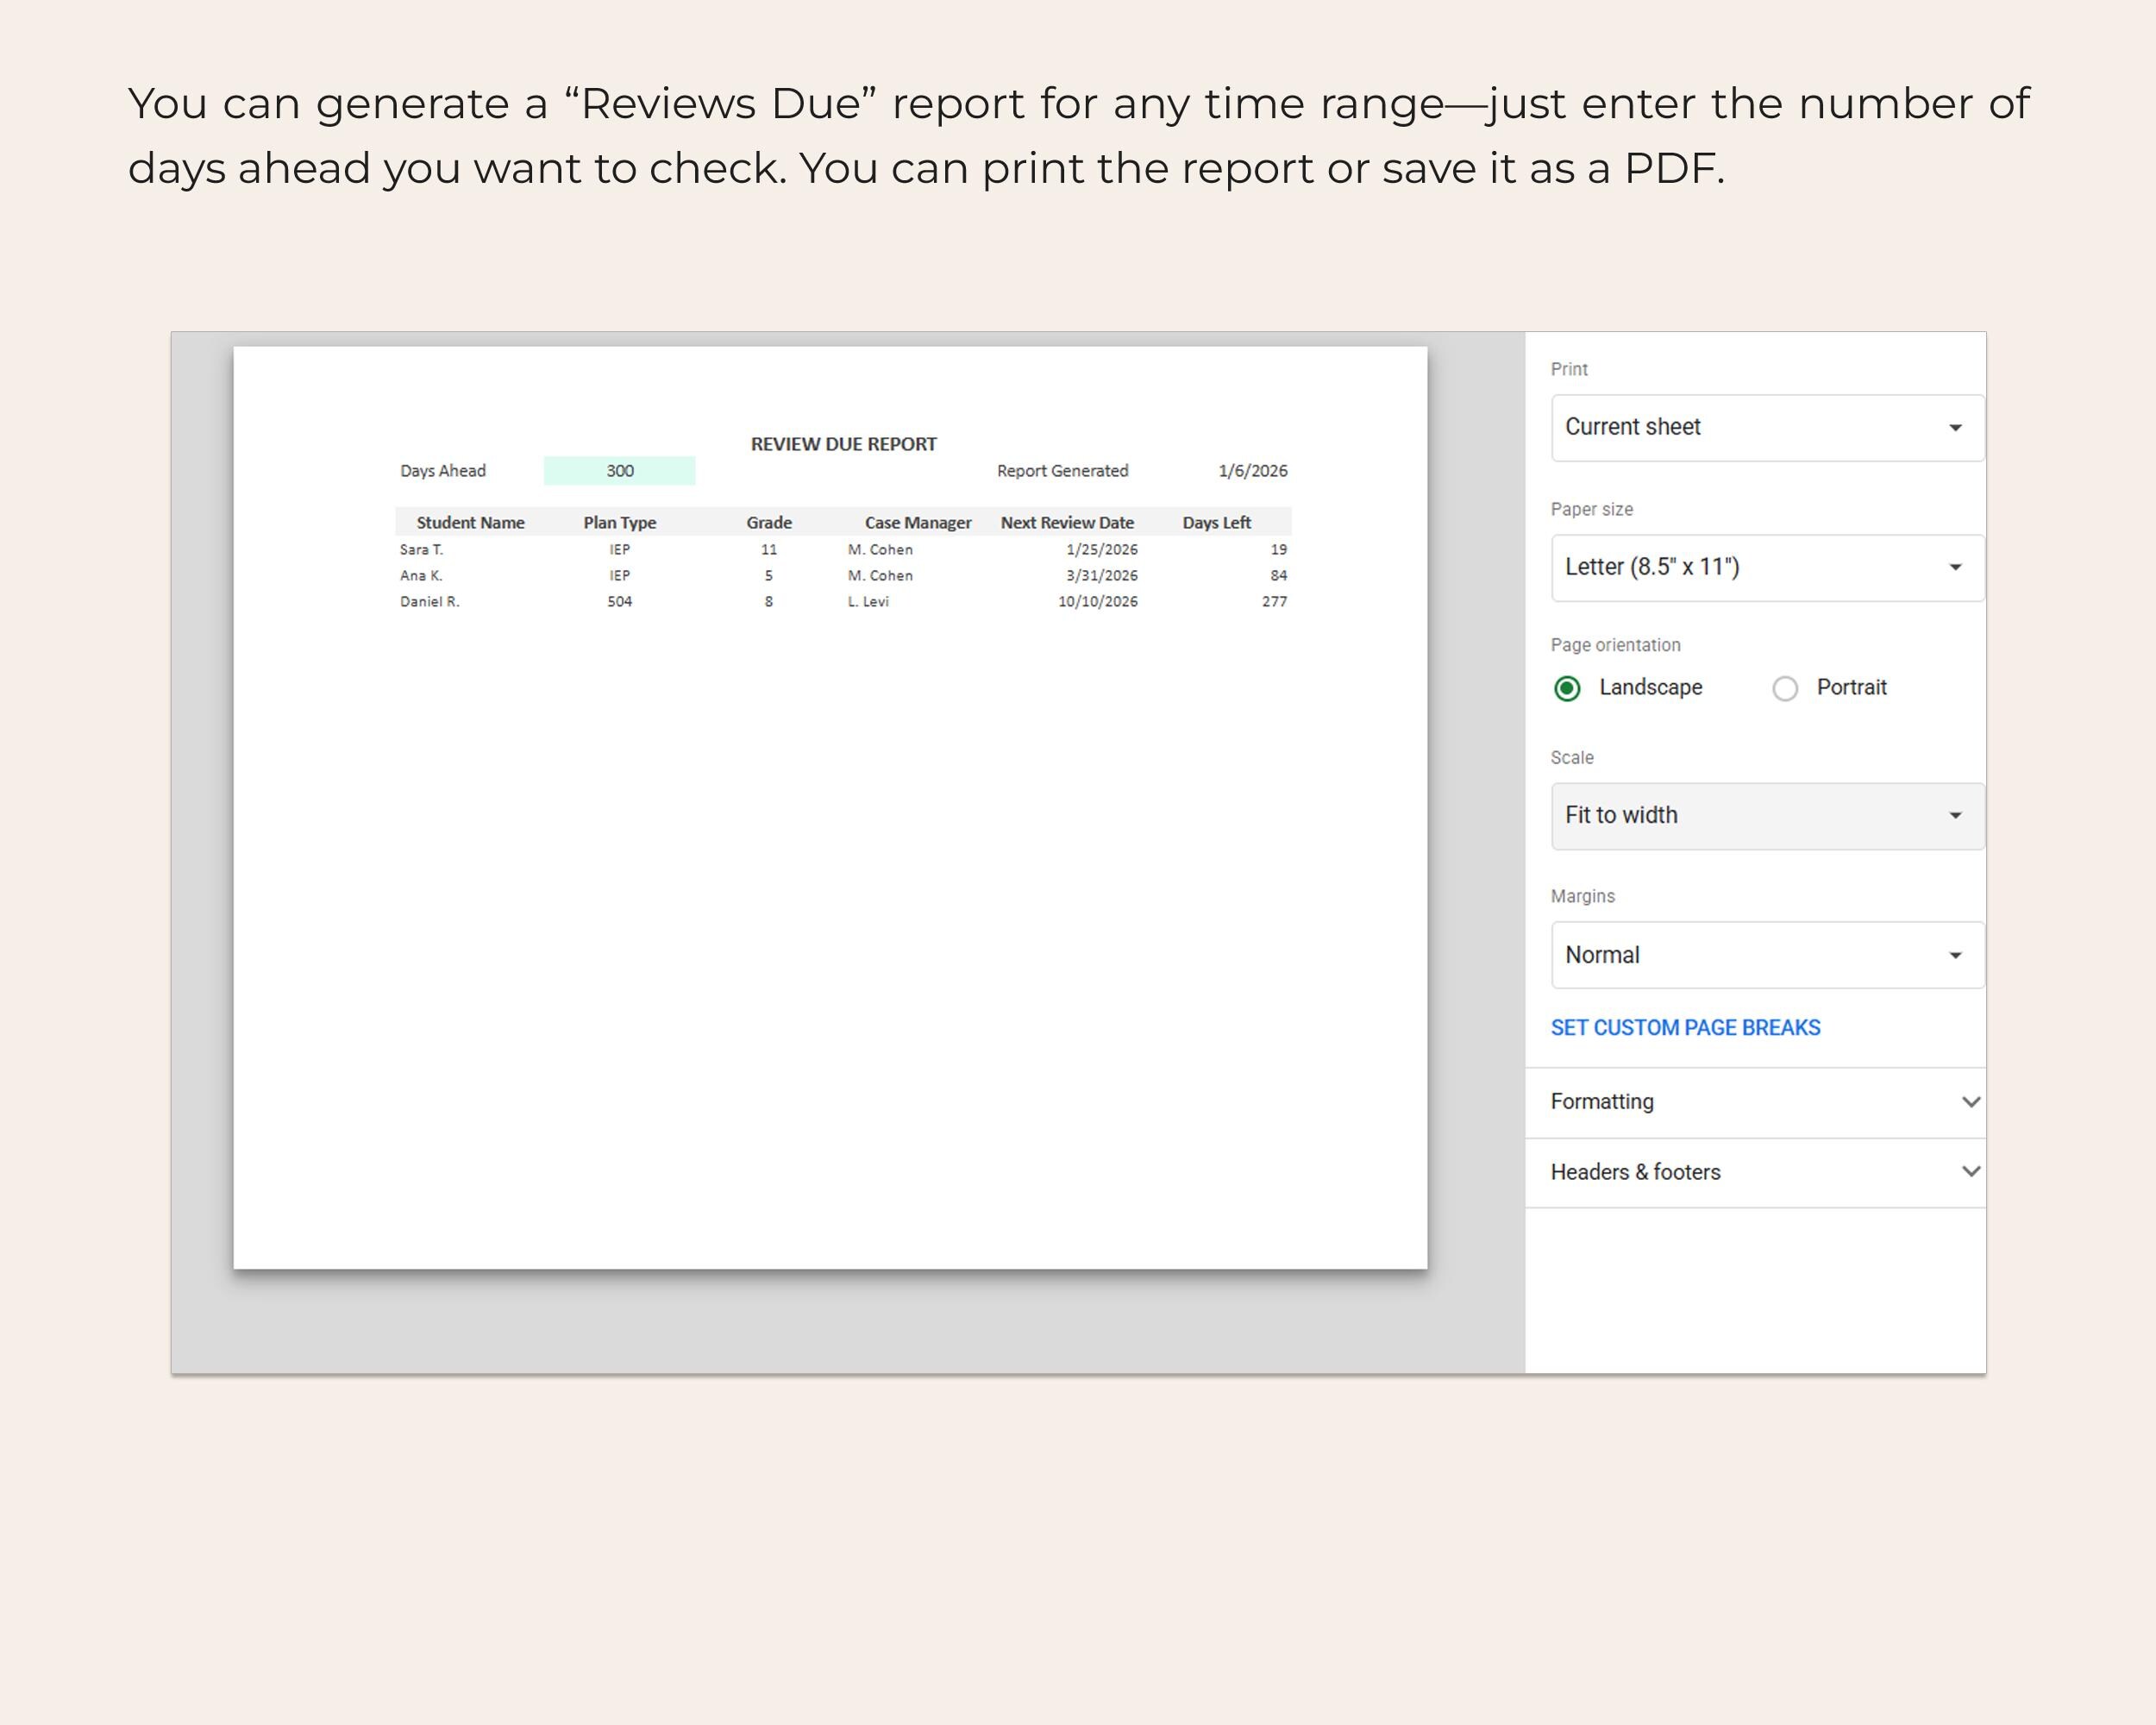Image resolution: width=2156 pixels, height=1725 pixels.
Task: Click the Headers & footers chevron icon
Action: 1971,1172
